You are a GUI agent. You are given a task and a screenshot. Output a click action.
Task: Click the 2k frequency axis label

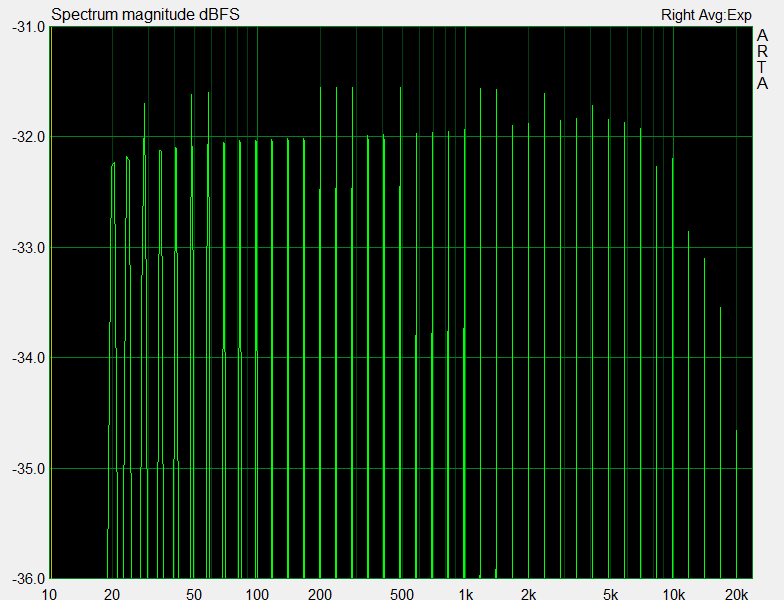pyautogui.click(x=528, y=594)
